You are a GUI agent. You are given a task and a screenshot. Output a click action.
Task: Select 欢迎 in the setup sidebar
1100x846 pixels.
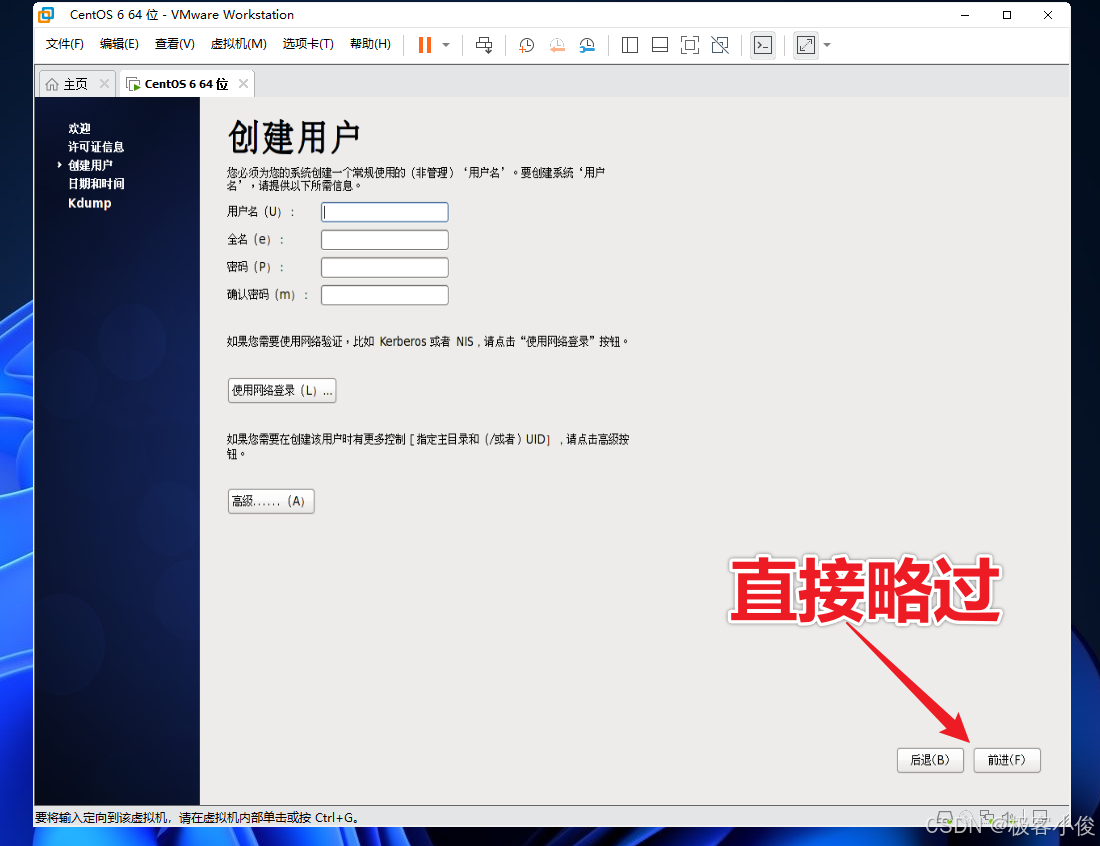[x=79, y=128]
